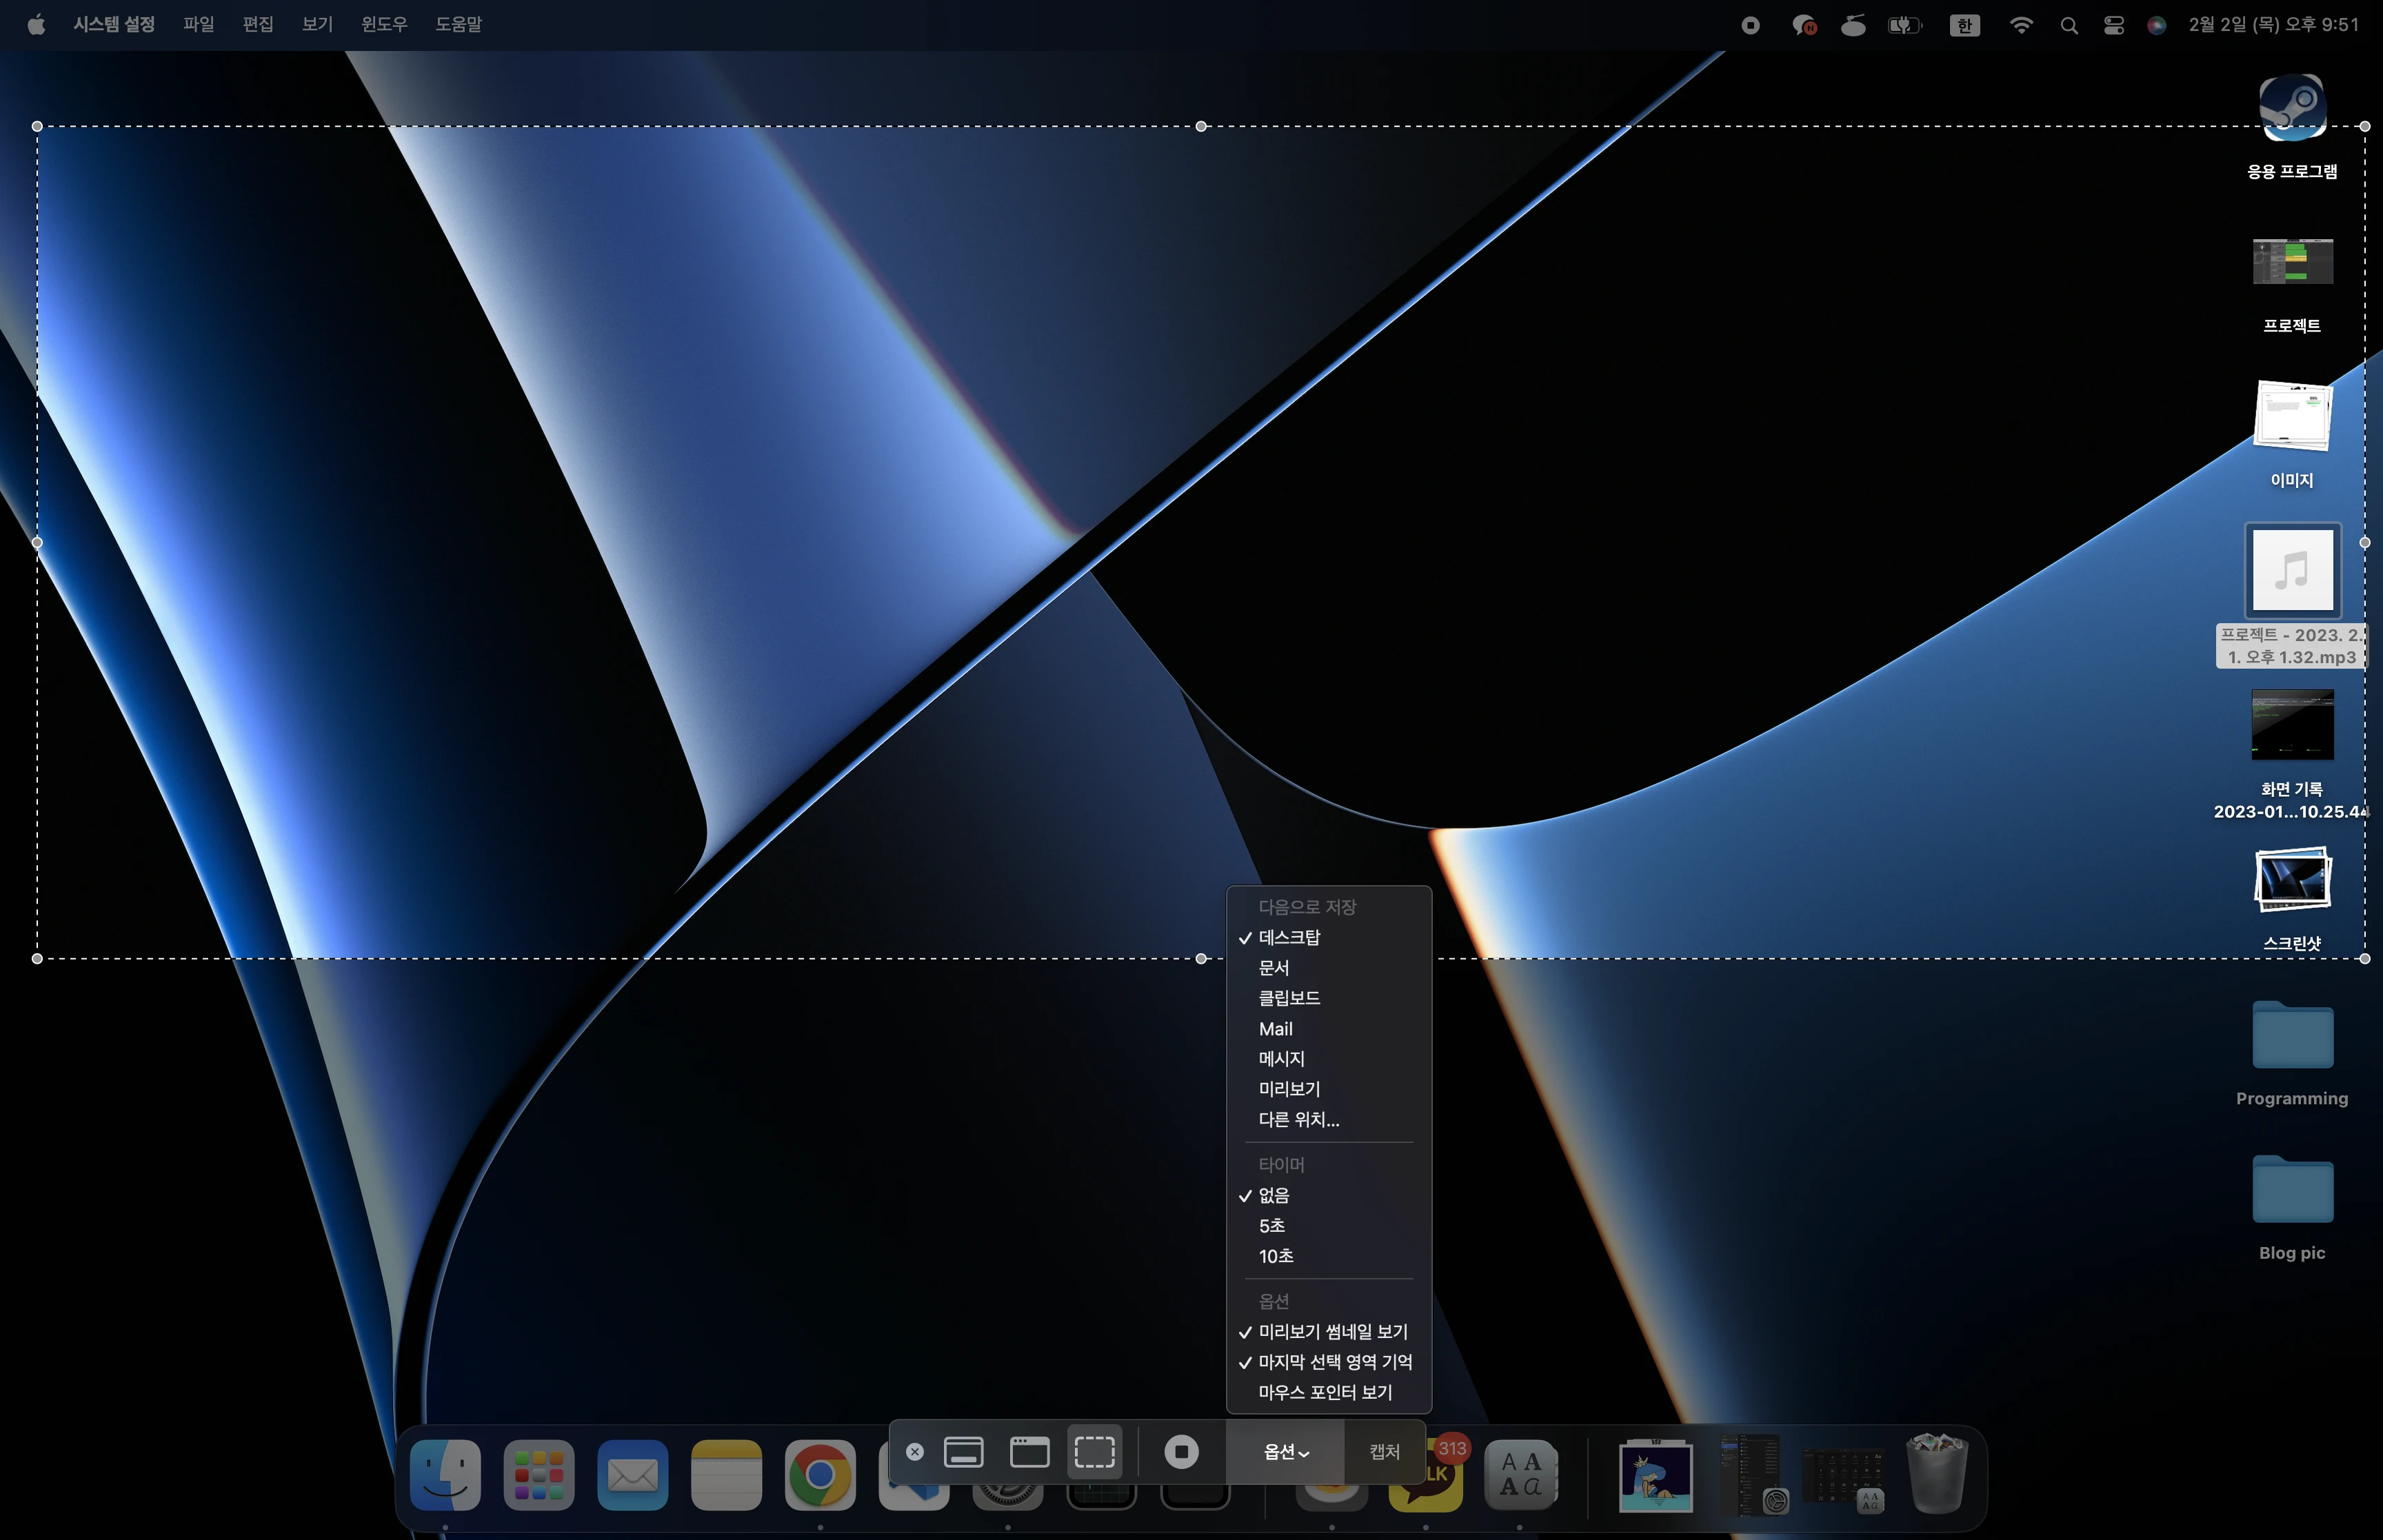Close the screenshot toolbar with X button
The image size is (2383, 1540).
click(x=914, y=1451)
